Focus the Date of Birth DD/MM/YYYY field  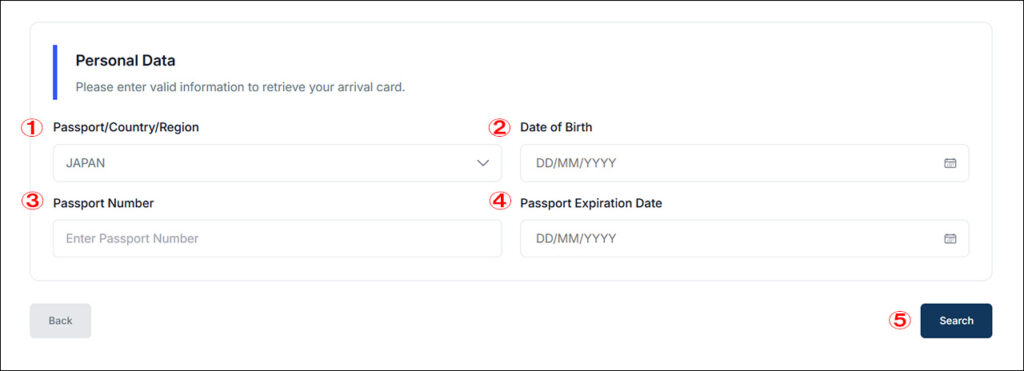point(744,163)
